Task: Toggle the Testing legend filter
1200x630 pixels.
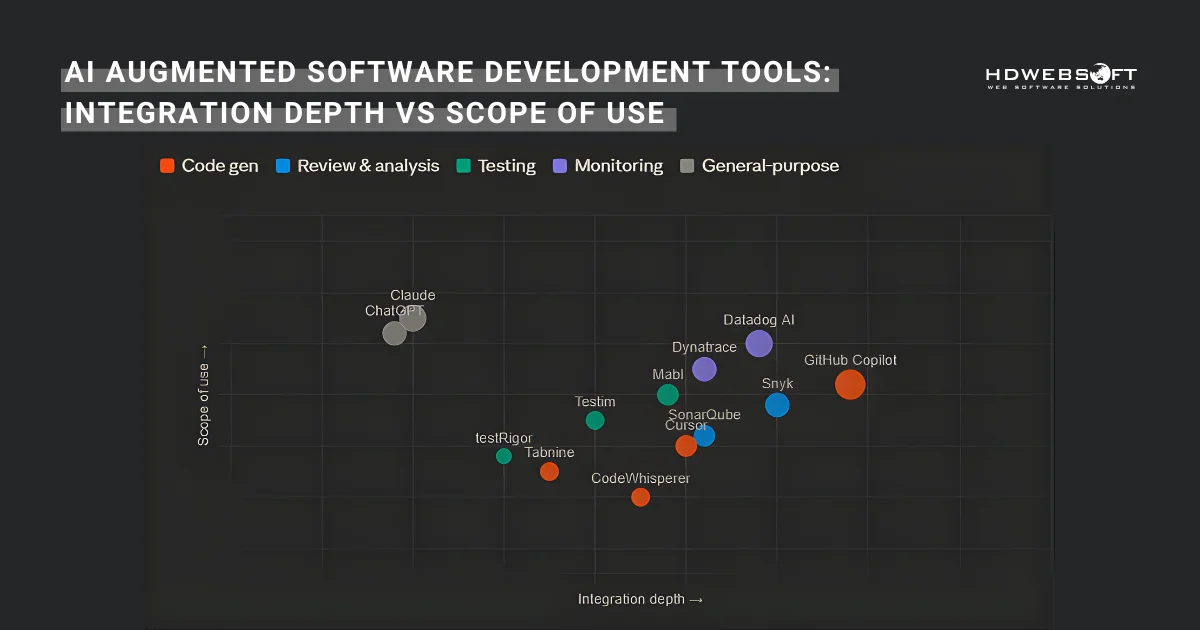Action: tap(496, 165)
